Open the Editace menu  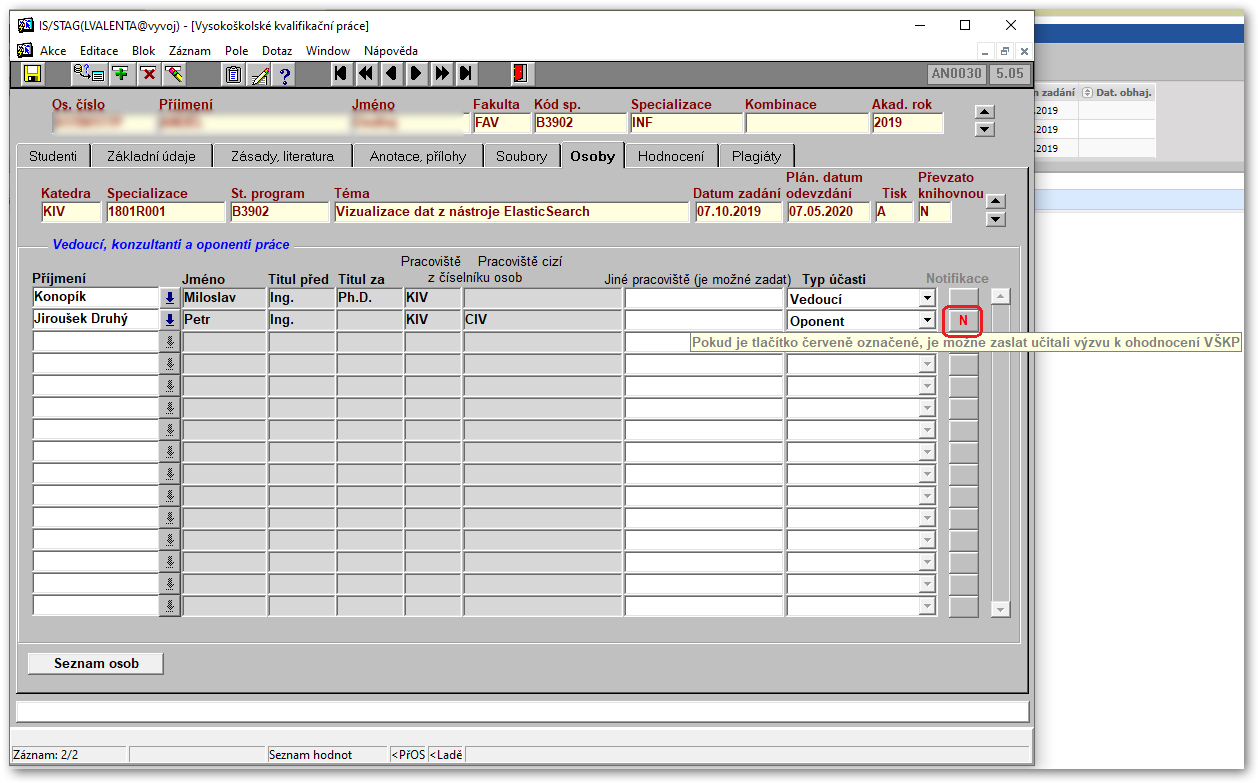[x=99, y=51]
